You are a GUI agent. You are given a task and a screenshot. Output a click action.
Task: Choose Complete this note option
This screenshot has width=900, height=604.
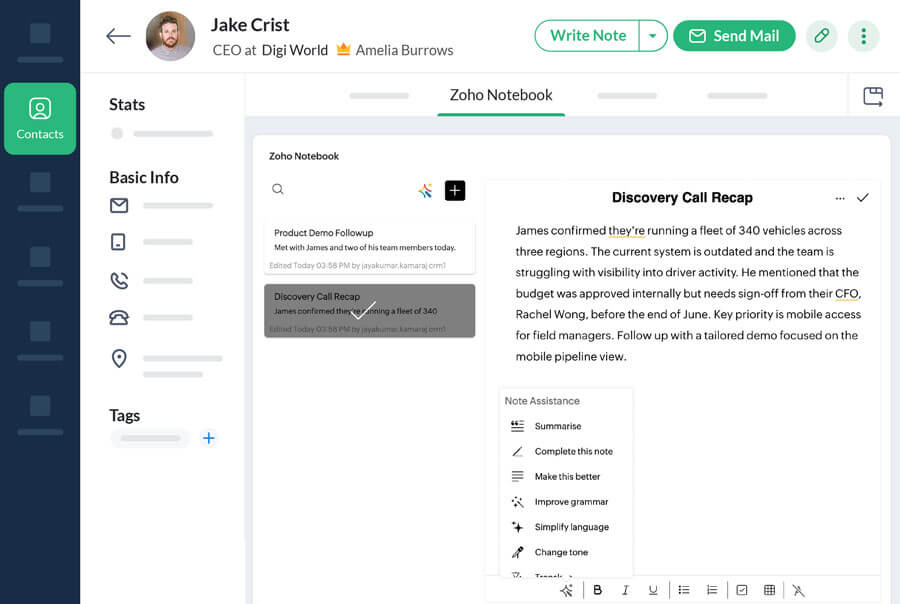pos(565,451)
